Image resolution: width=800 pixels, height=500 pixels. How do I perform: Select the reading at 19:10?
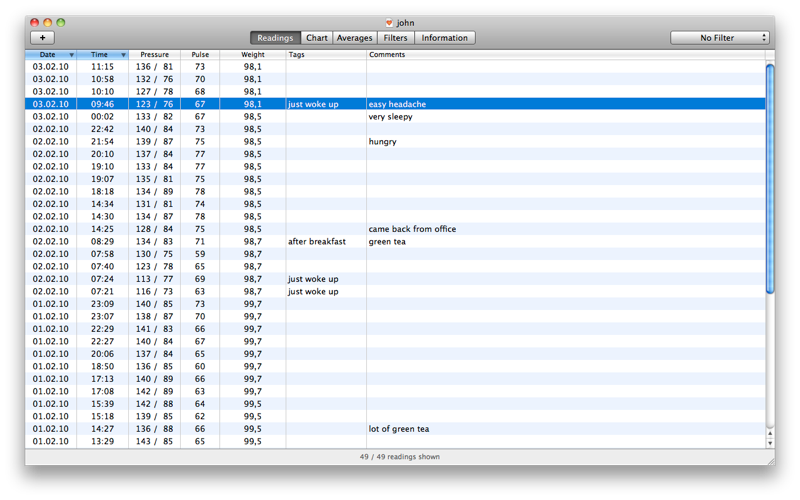click(395, 167)
